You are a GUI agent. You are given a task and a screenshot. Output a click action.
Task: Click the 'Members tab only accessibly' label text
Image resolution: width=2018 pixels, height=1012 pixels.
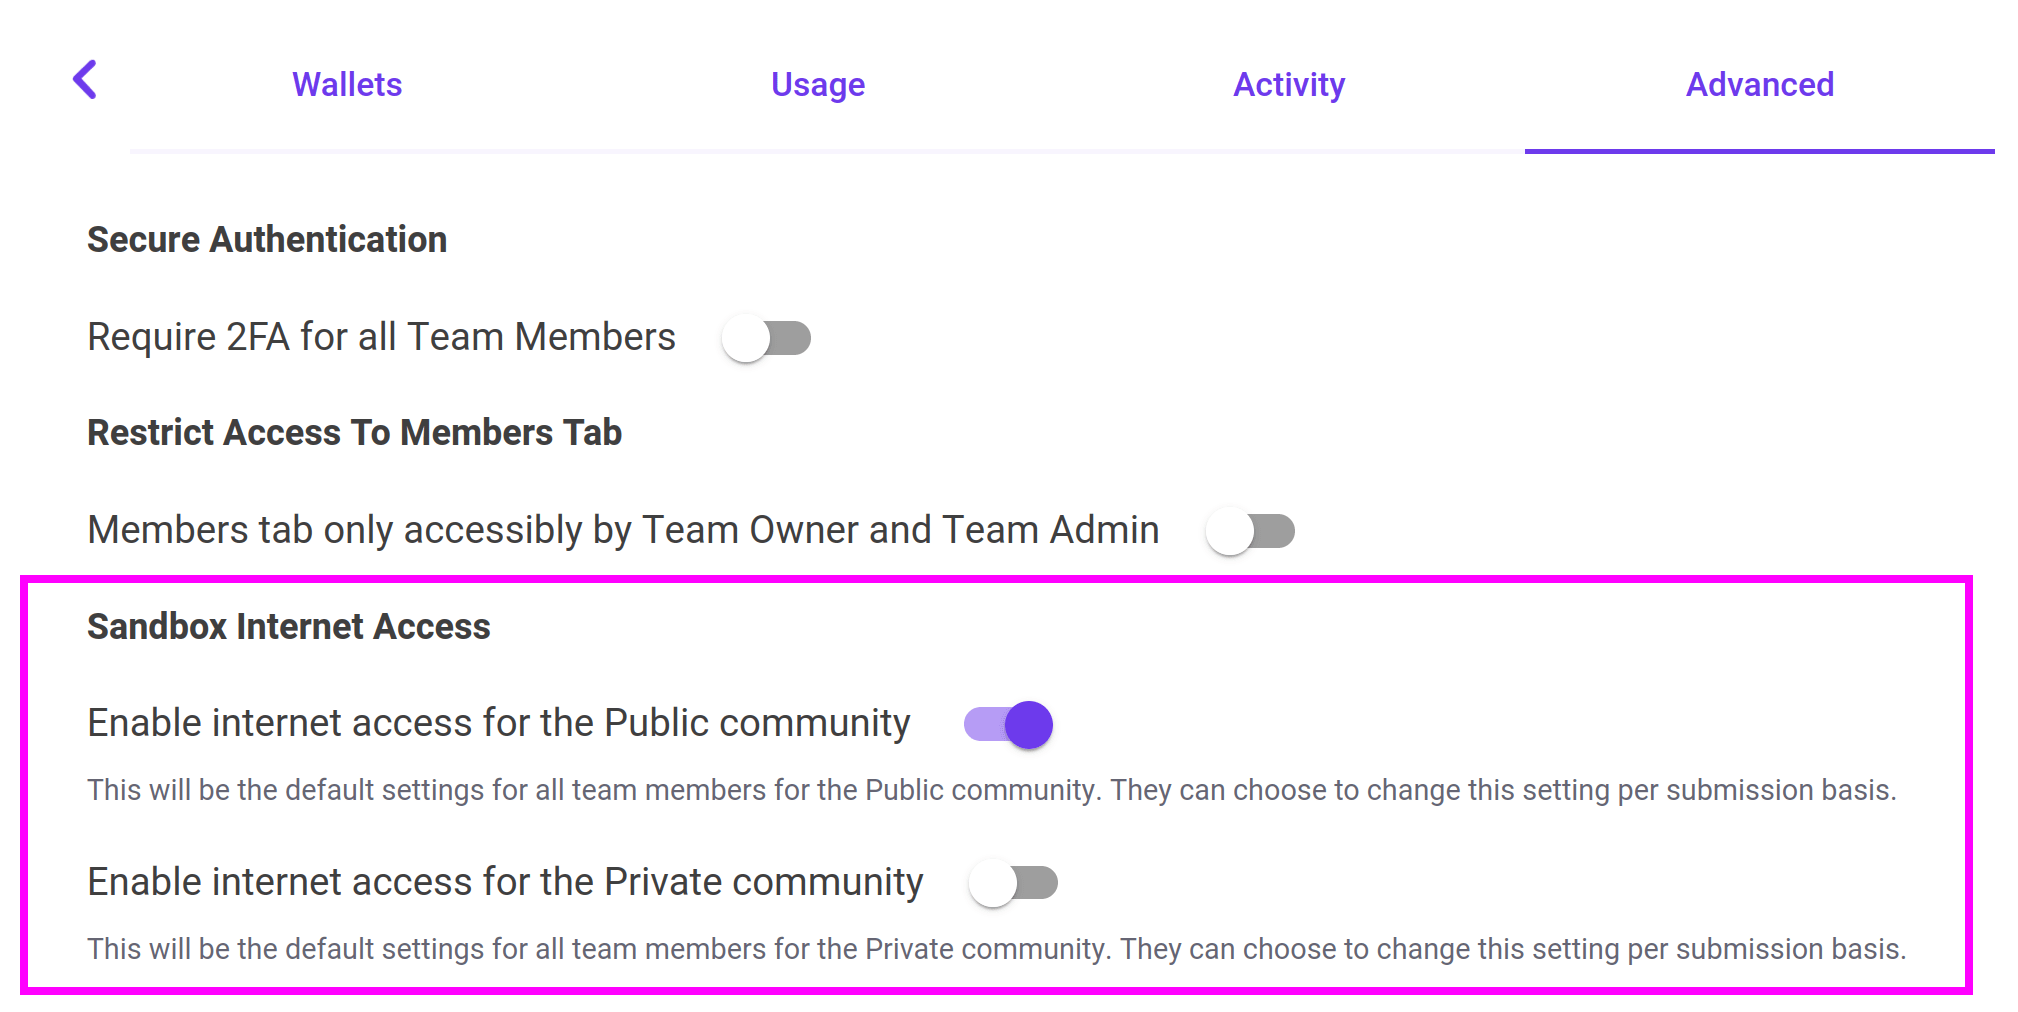623,531
